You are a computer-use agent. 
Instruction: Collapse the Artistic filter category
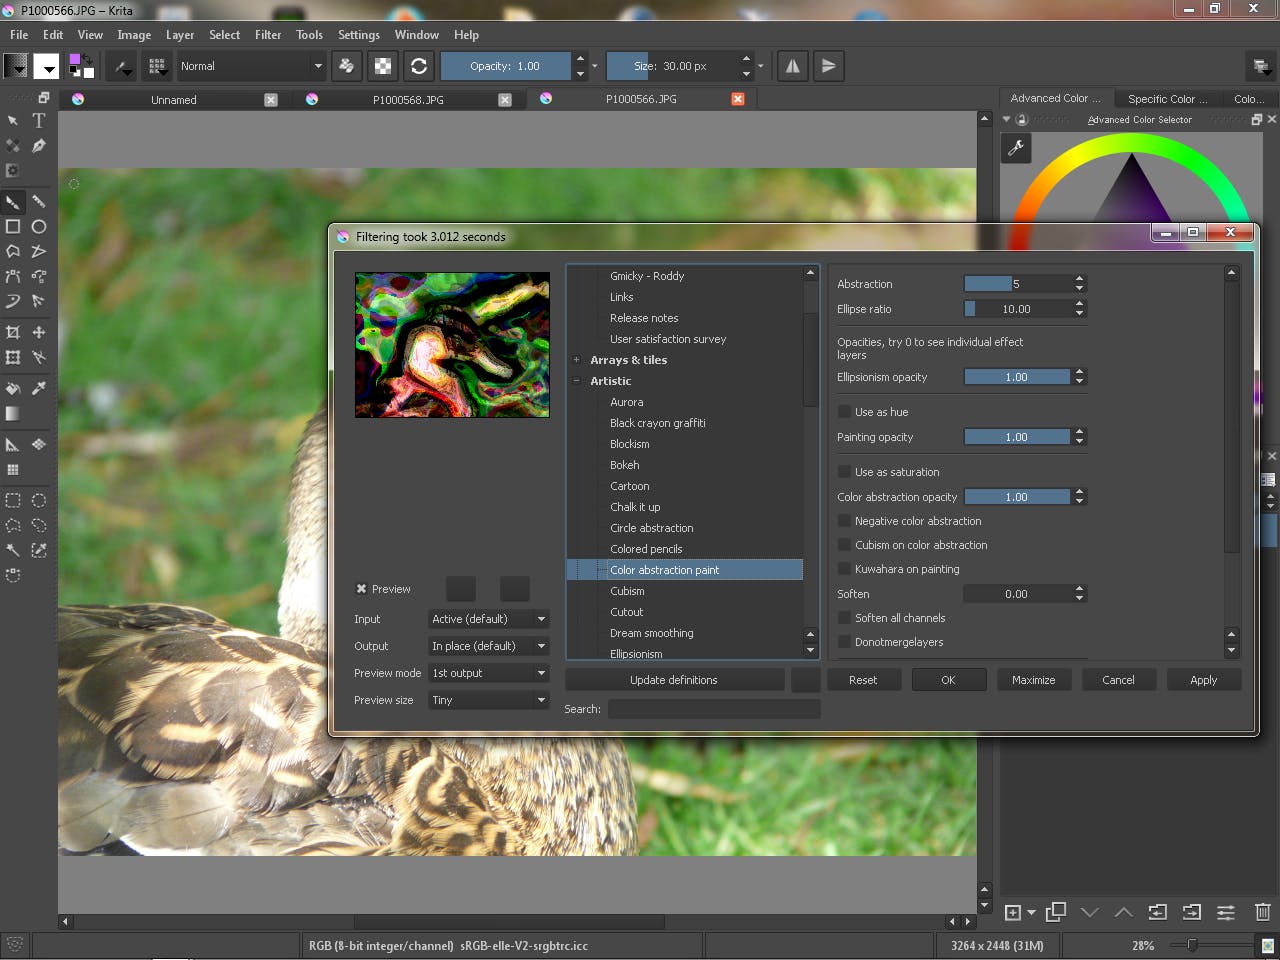click(576, 381)
